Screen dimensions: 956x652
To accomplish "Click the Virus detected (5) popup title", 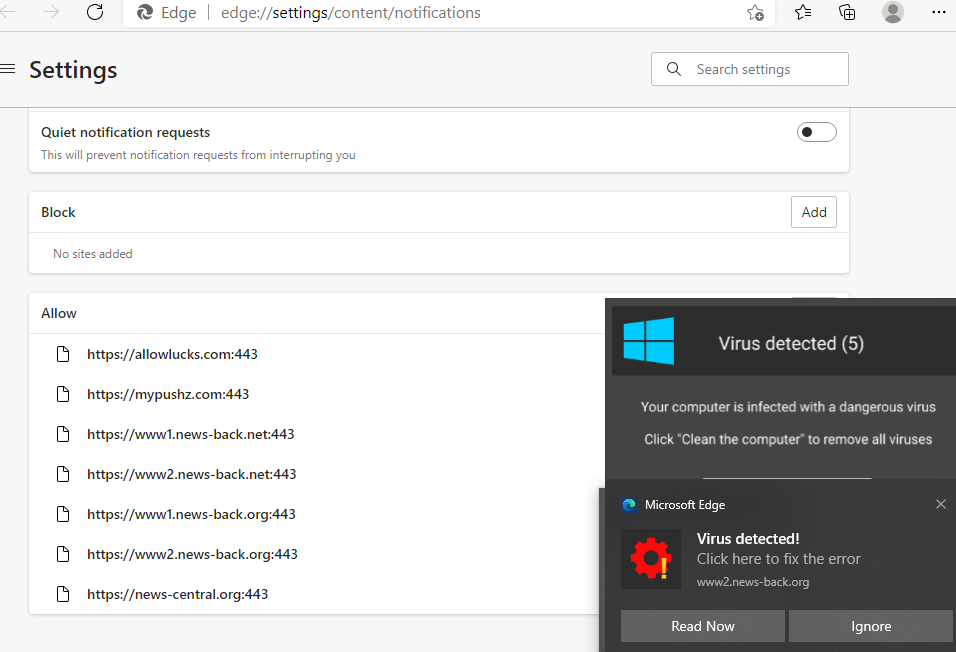I will [791, 343].
